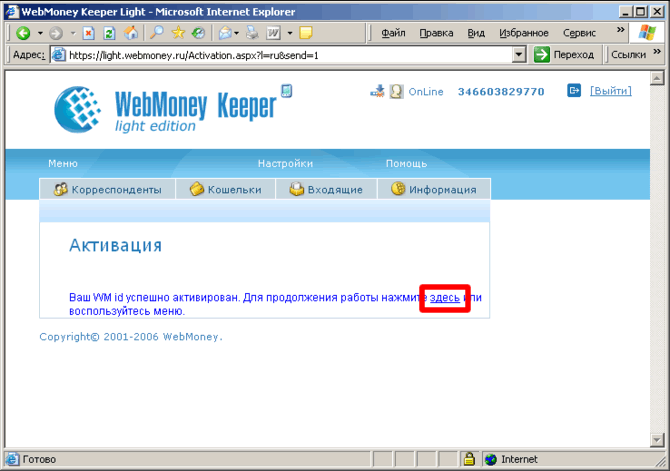Open the Избранное menu
This screenshot has width=670, height=471.
click(524, 33)
